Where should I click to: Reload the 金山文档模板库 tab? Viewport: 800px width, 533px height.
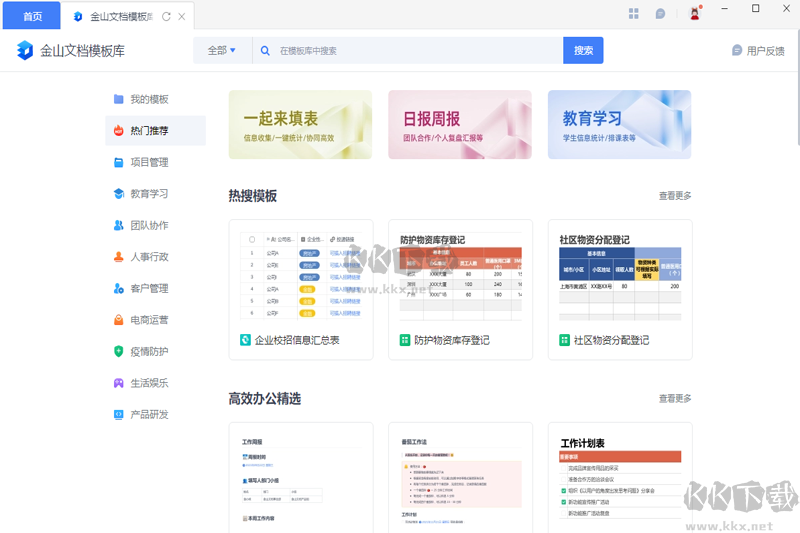(x=166, y=17)
